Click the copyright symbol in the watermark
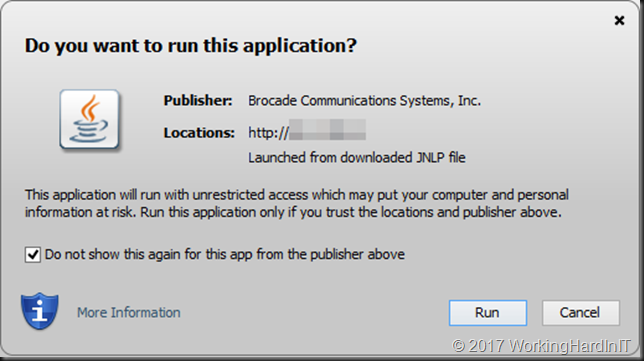This screenshot has height=361, width=644. pyautogui.click(x=458, y=346)
